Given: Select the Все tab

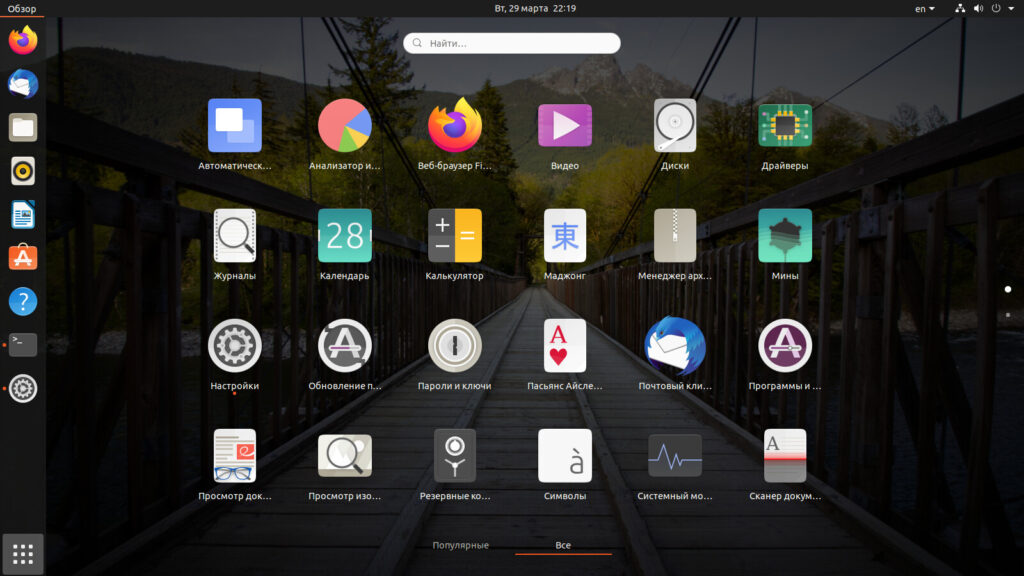Looking at the screenshot, I should 563,545.
